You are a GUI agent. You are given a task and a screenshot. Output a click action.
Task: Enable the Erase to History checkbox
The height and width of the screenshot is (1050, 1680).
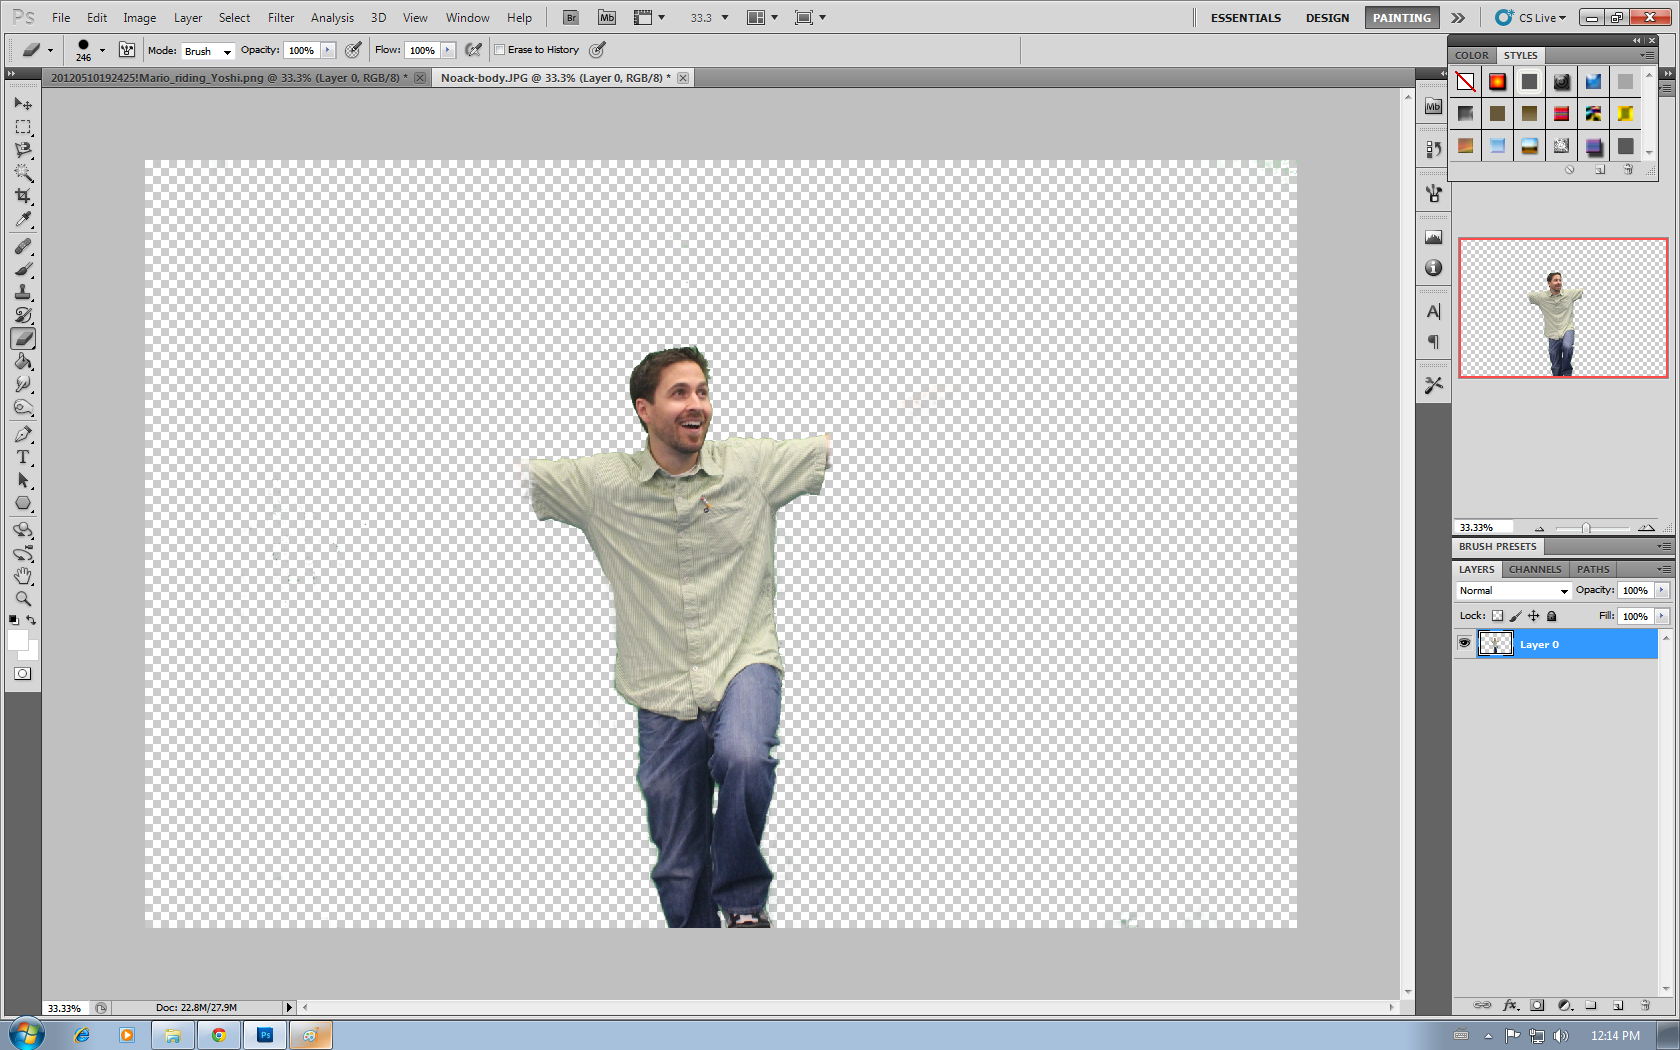click(499, 50)
